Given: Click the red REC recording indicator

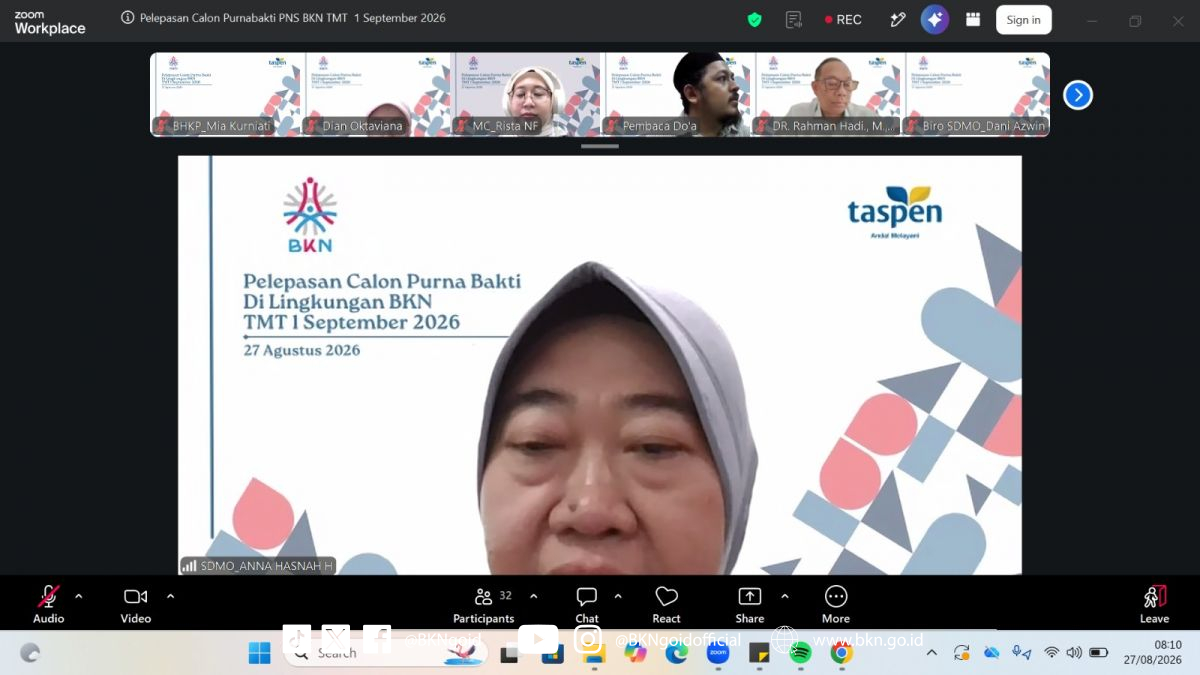Looking at the screenshot, I should (x=843, y=19).
